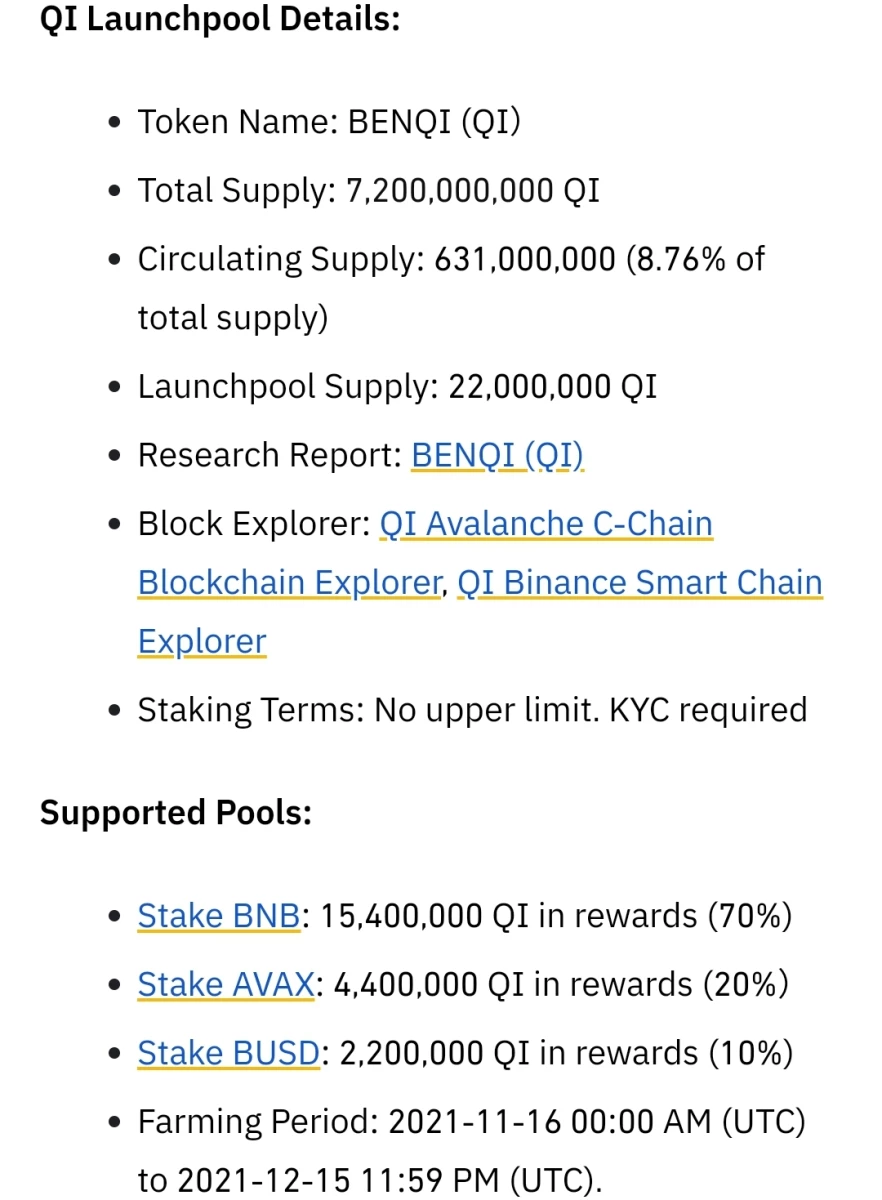
Task: Click the Block Explorer label text
Action: pos(254,524)
